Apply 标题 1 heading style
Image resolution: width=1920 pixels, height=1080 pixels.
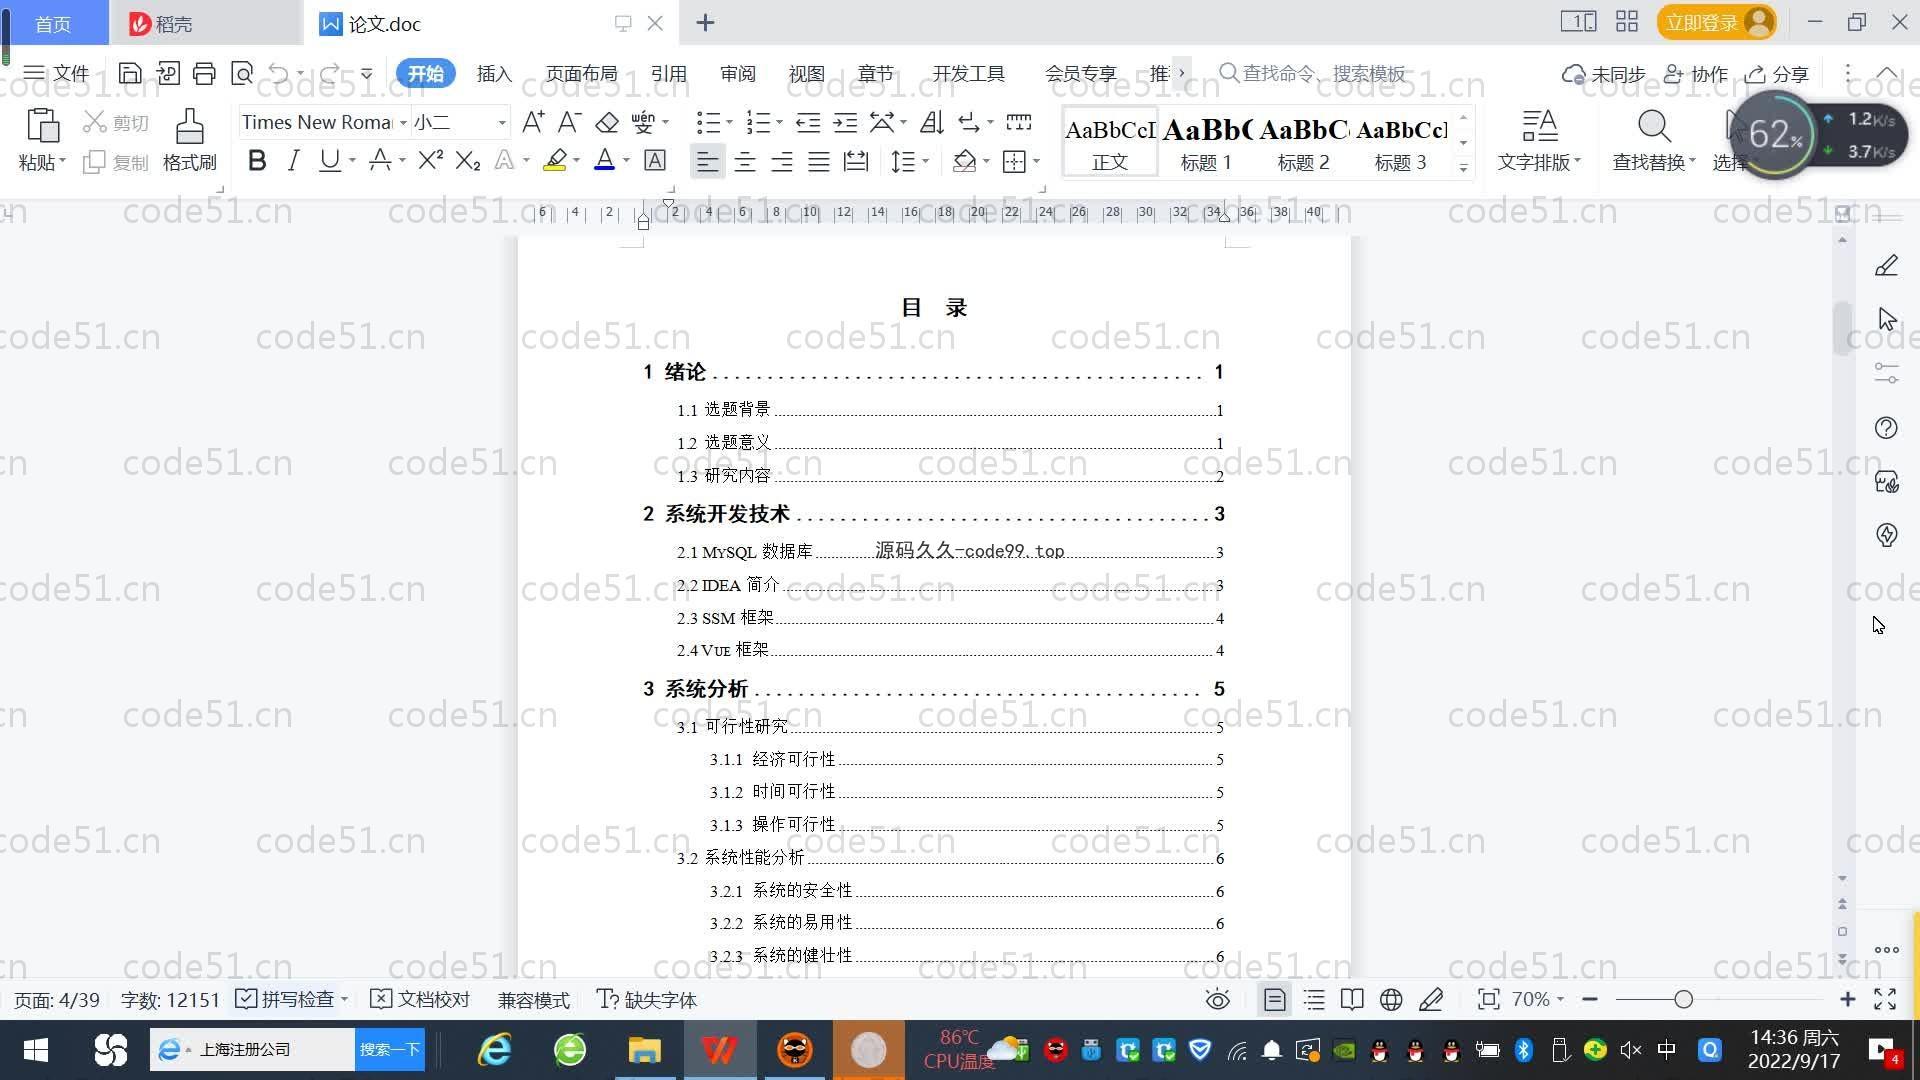(1207, 142)
